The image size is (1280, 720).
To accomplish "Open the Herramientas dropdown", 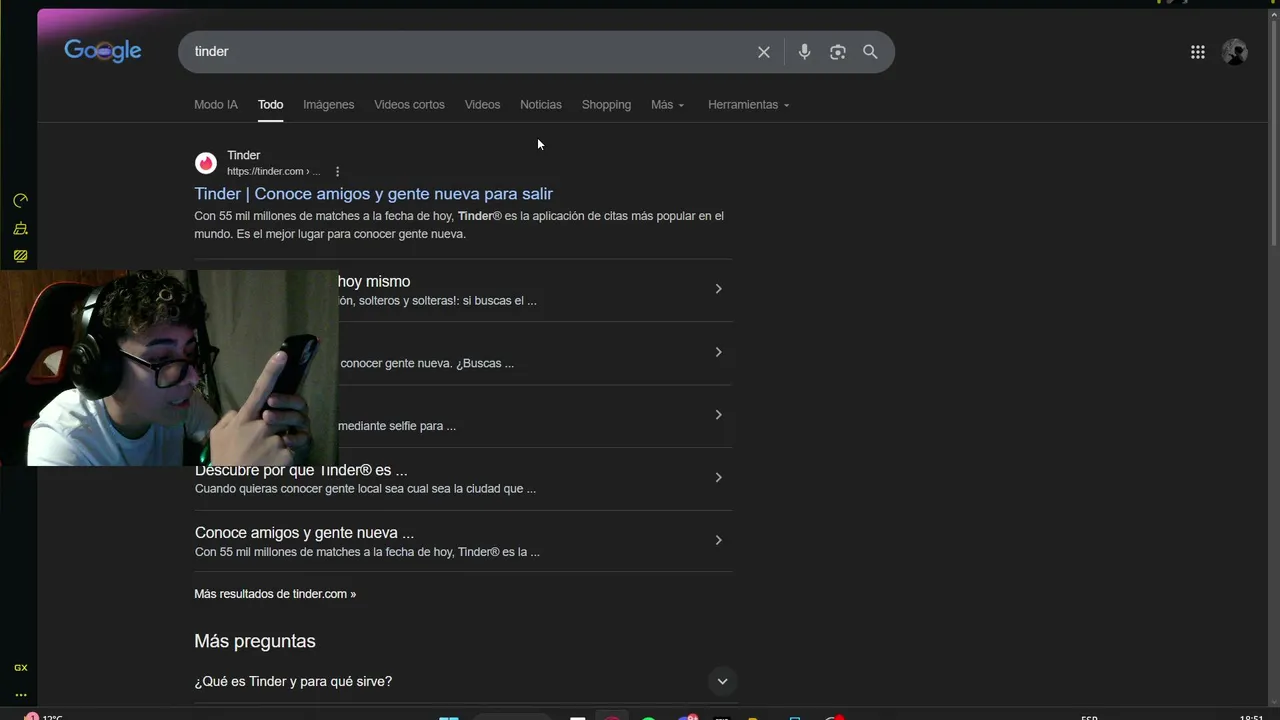I will pyautogui.click(x=748, y=105).
